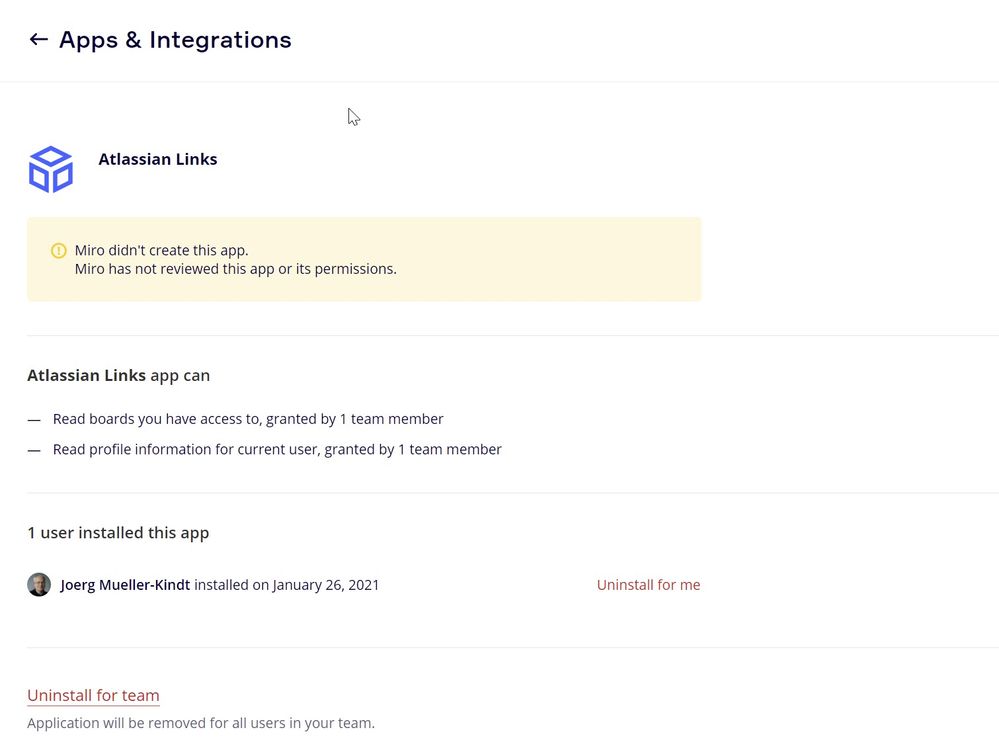
Task: Click Joerg Mueller-Kindt's avatar photo
Action: [x=39, y=585]
